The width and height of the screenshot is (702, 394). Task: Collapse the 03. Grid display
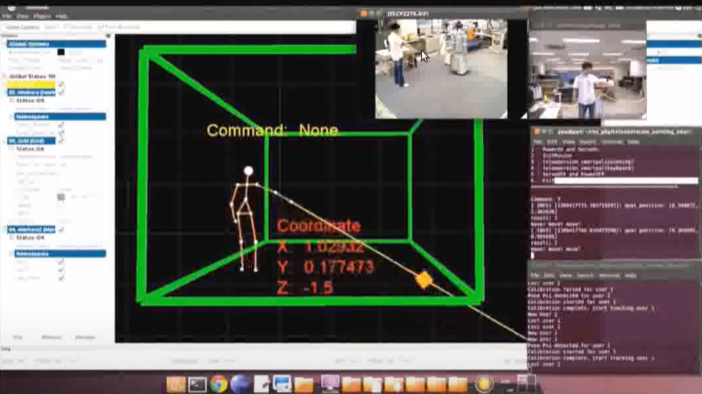(4, 141)
